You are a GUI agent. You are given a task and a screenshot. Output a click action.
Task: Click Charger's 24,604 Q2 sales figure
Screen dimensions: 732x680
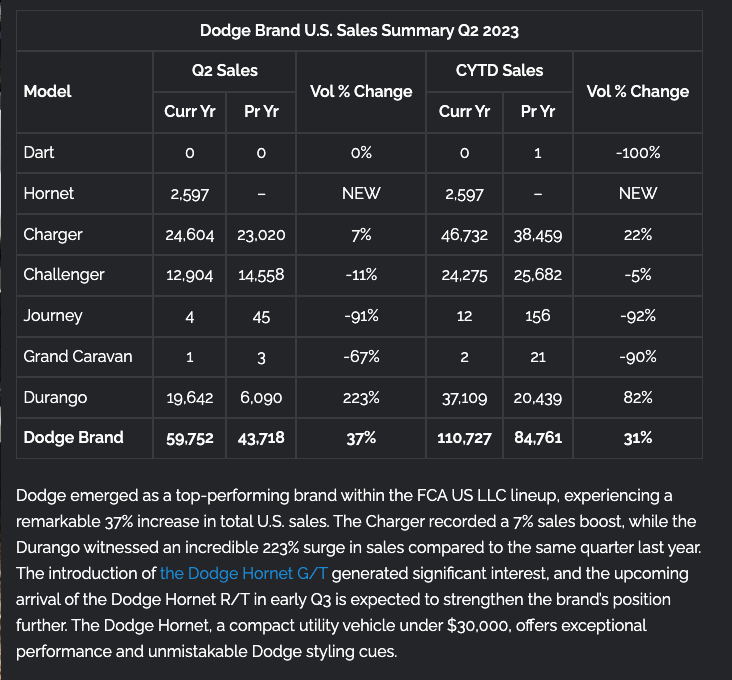pyautogui.click(x=190, y=235)
